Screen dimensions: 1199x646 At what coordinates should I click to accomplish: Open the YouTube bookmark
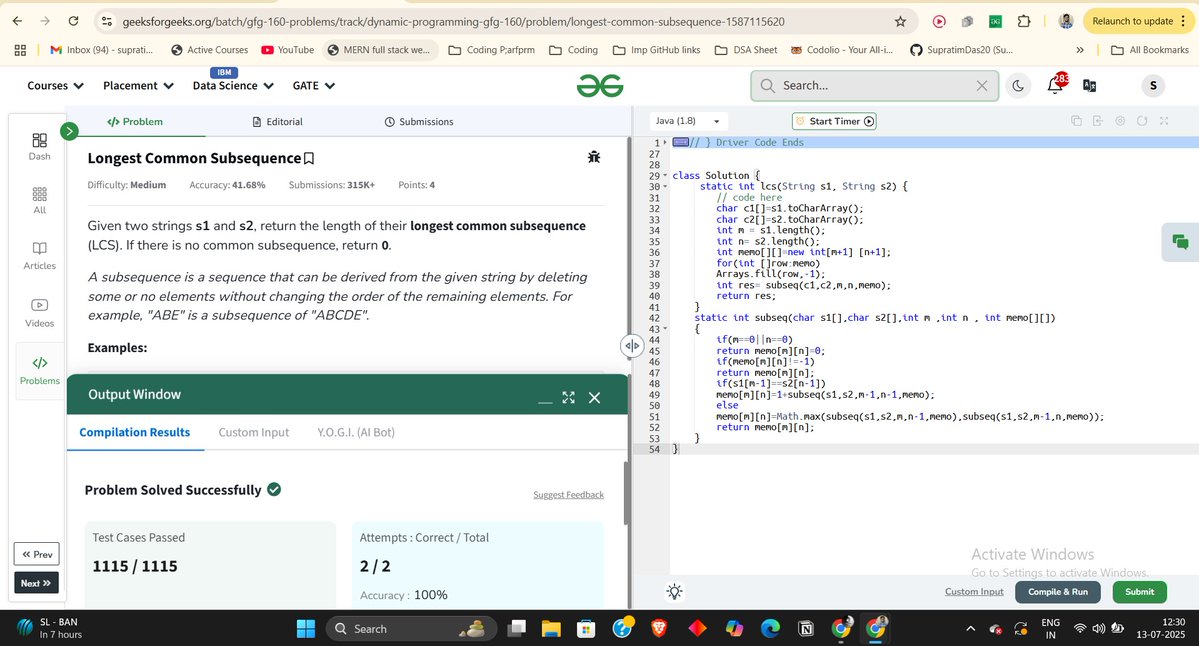coord(288,50)
